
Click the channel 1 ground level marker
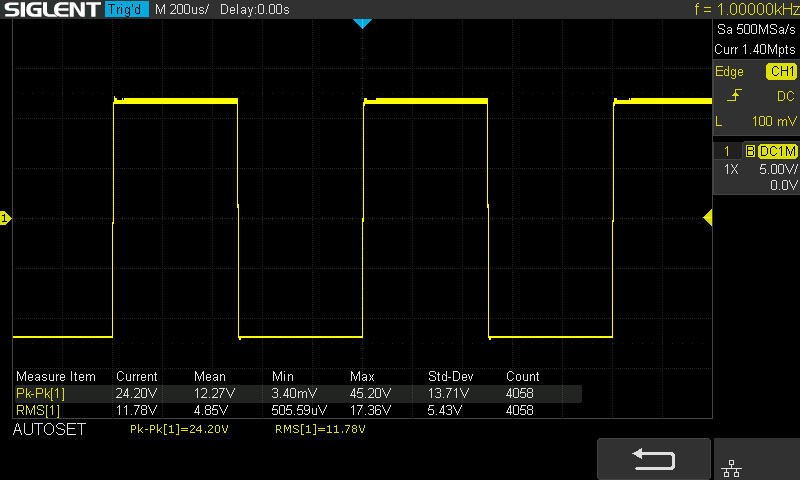click(5, 218)
